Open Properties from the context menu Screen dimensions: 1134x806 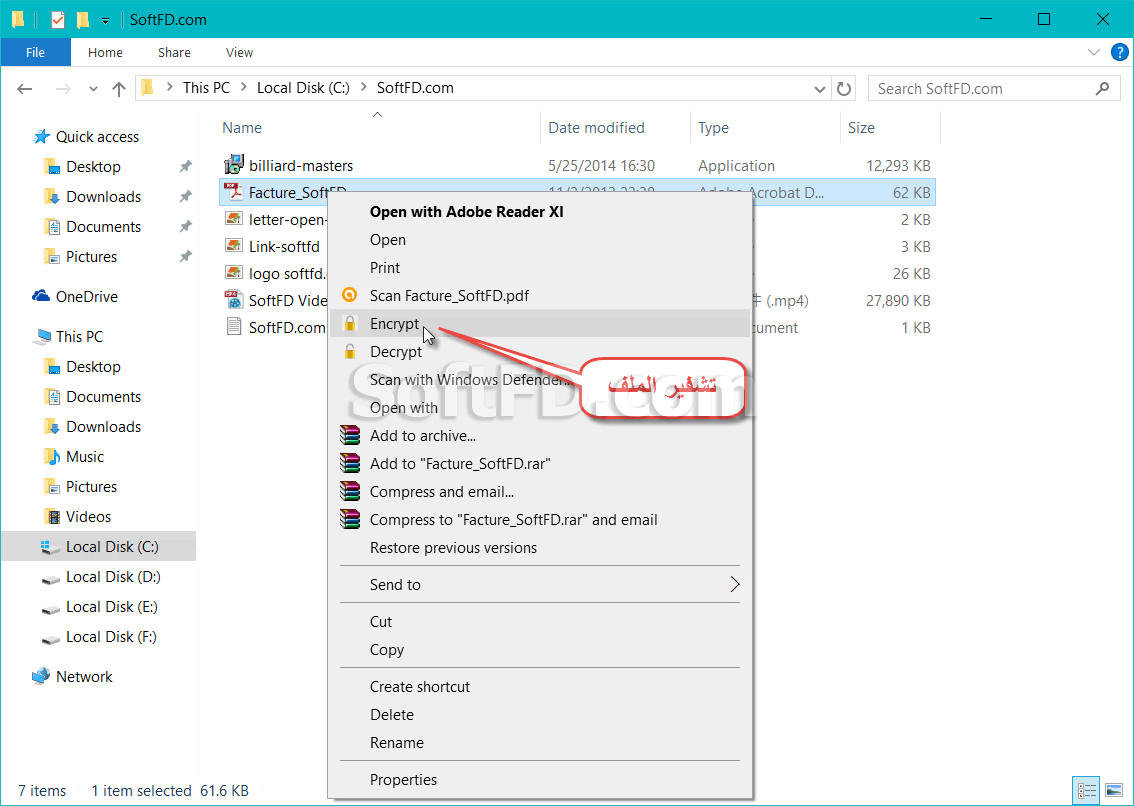coord(540,780)
